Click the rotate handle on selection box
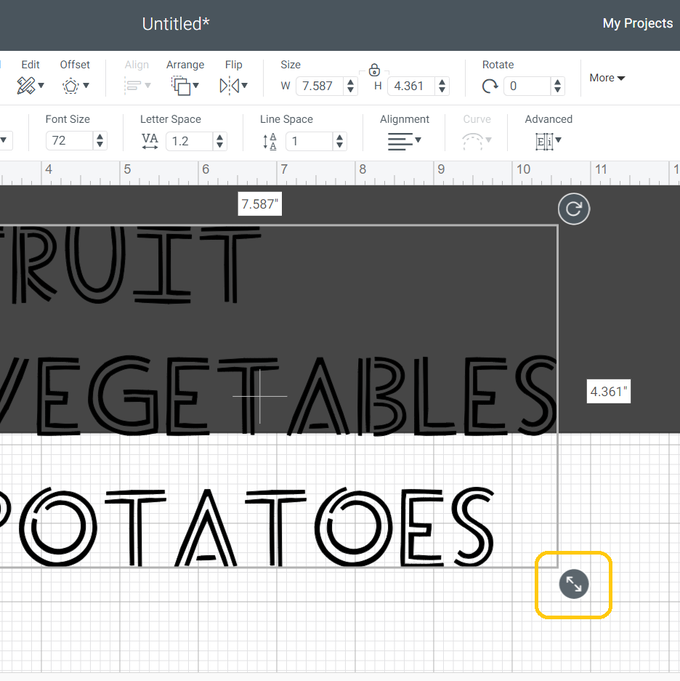 pyautogui.click(x=573, y=209)
